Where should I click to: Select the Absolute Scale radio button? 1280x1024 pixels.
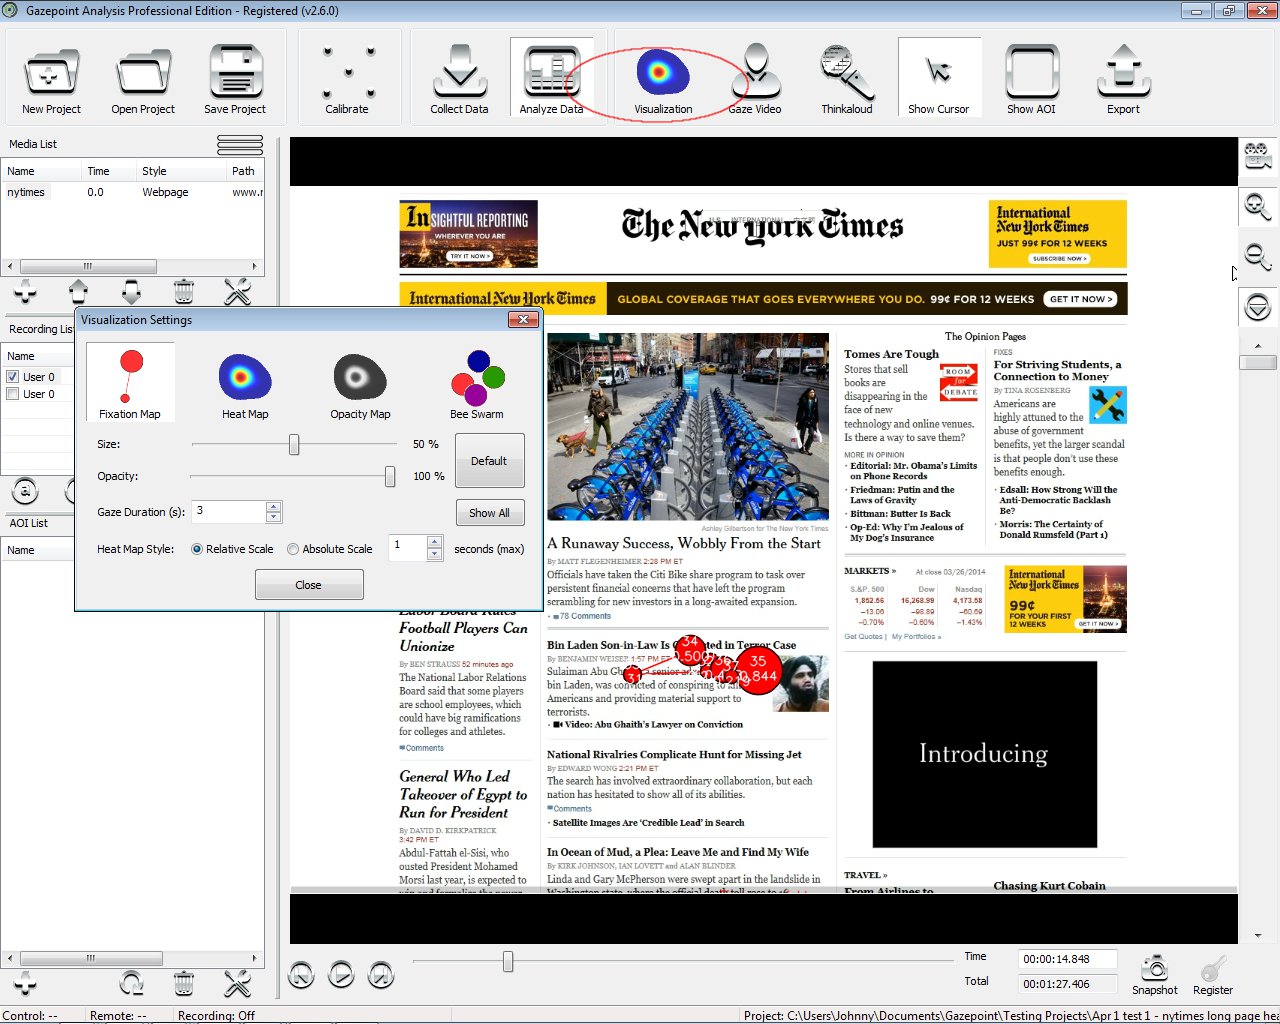[293, 549]
